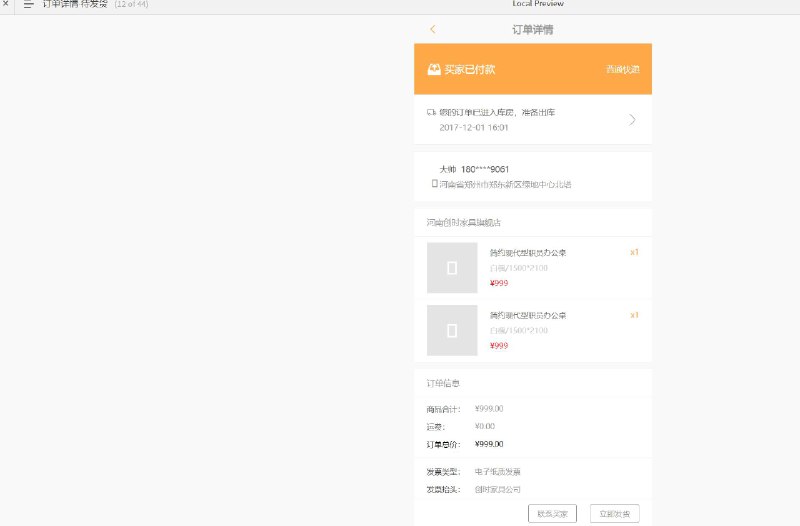Viewport: 800px width, 526px height.
Task: Click the page counter (12 of 44)
Action: pyautogui.click(x=131, y=4)
